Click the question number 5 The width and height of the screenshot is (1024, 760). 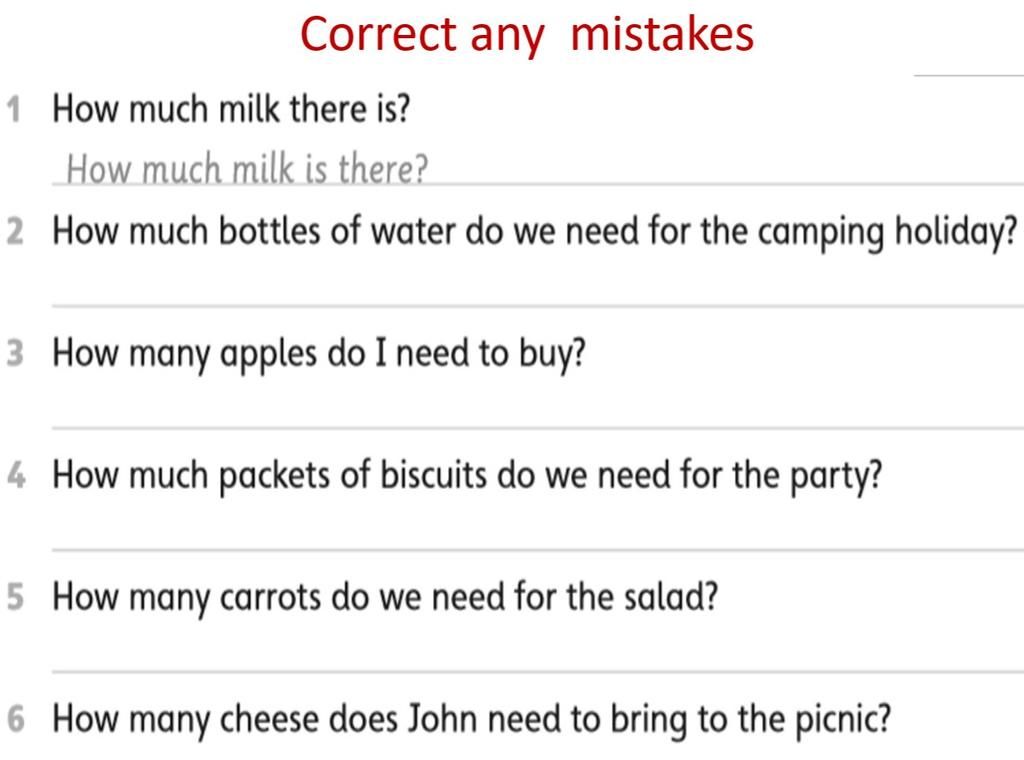tap(15, 597)
